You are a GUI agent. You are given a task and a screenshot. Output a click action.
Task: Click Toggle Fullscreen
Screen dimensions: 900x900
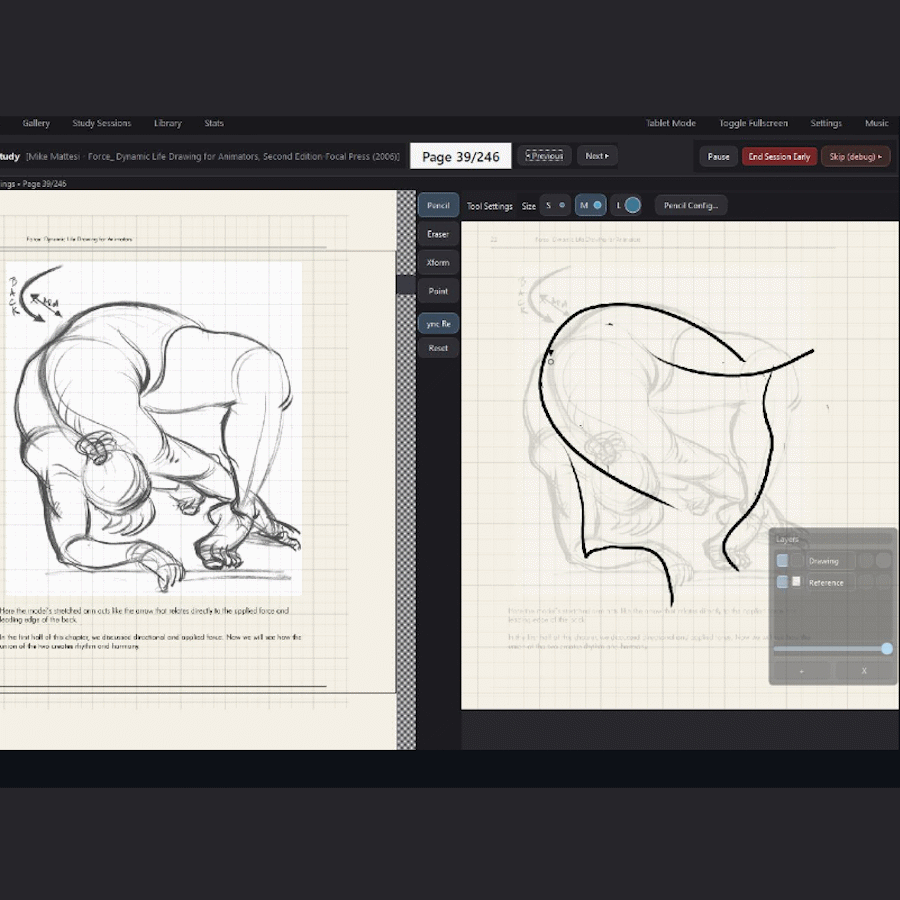pos(753,123)
